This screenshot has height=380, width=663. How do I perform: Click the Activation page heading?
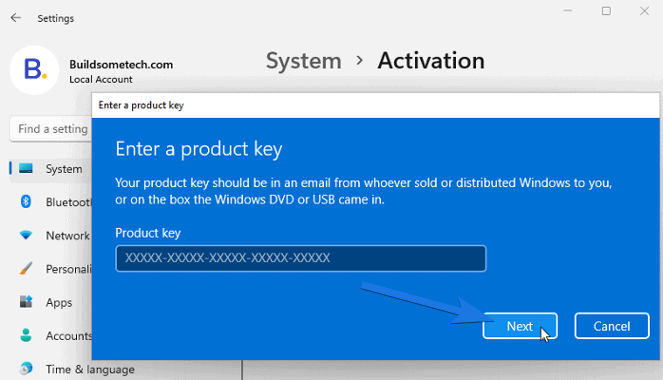(x=431, y=61)
